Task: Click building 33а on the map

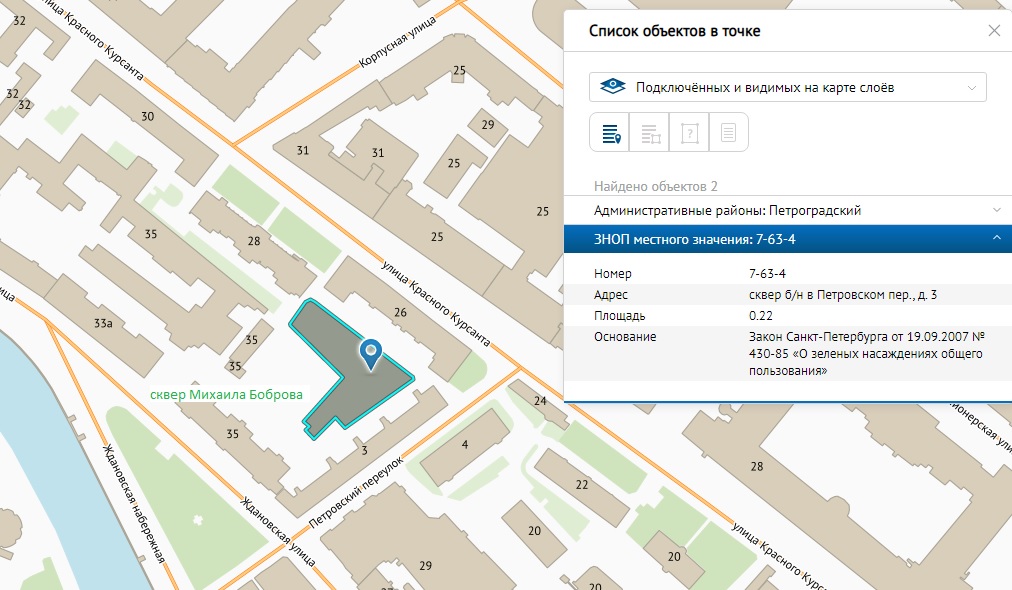Action: tap(102, 323)
